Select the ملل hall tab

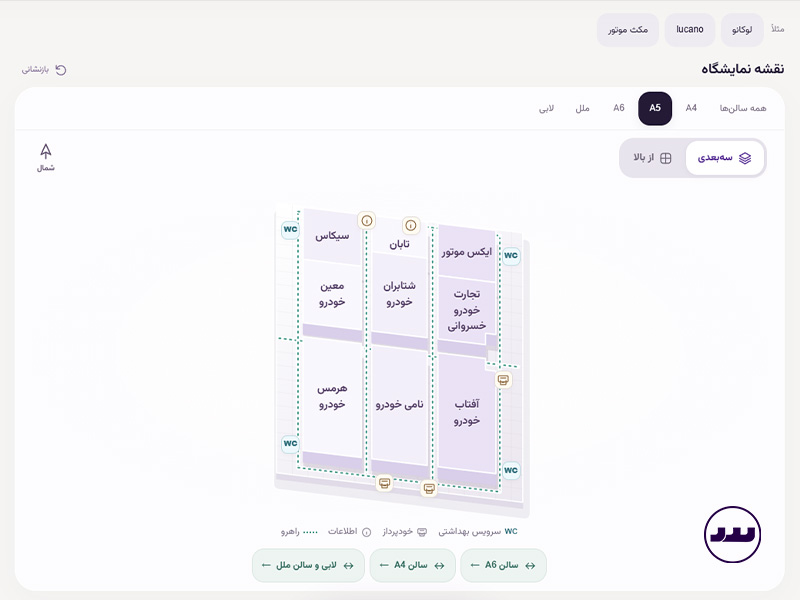(x=583, y=108)
